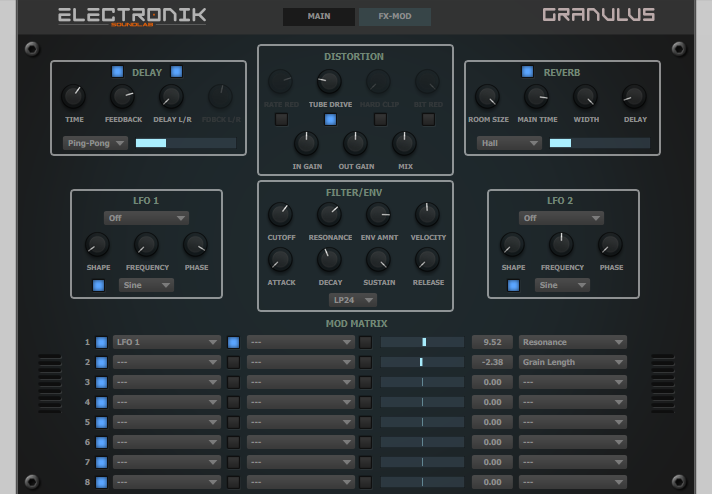Viewport: 712px width, 494px height.
Task: Disable the TUBE DRIVE toggle
Action: pos(331,119)
